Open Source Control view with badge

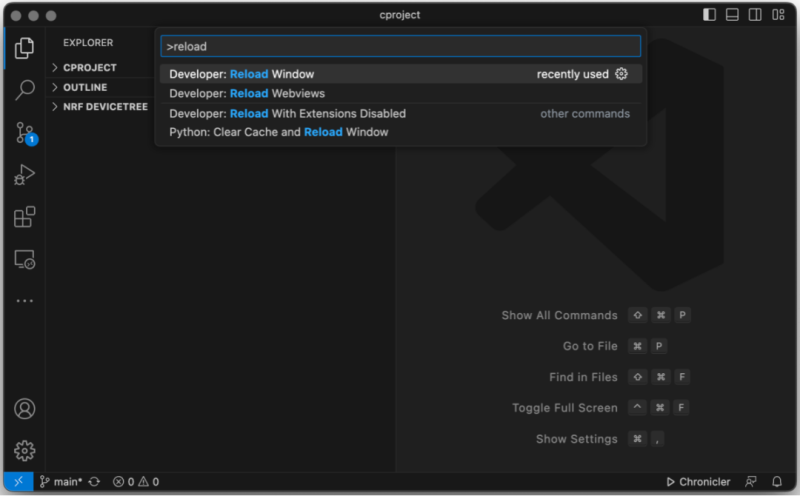(25, 133)
